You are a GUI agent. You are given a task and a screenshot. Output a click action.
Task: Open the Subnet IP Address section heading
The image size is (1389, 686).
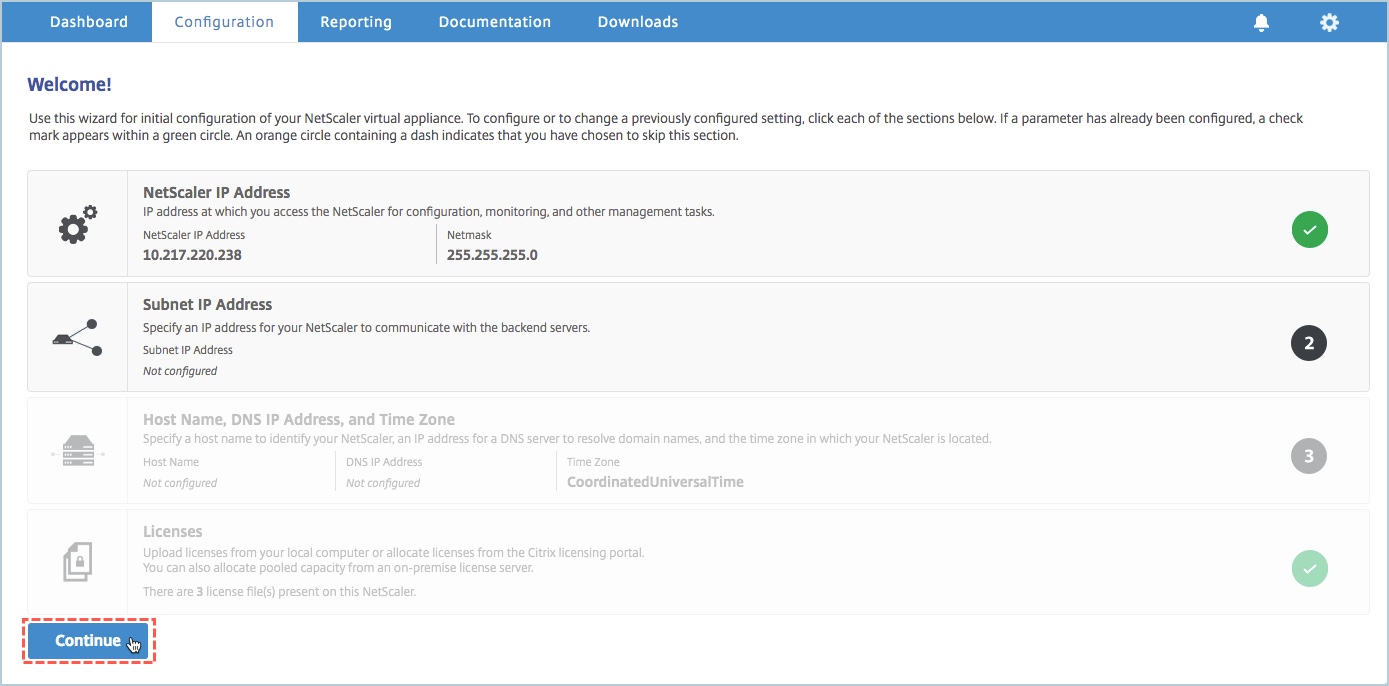208,304
